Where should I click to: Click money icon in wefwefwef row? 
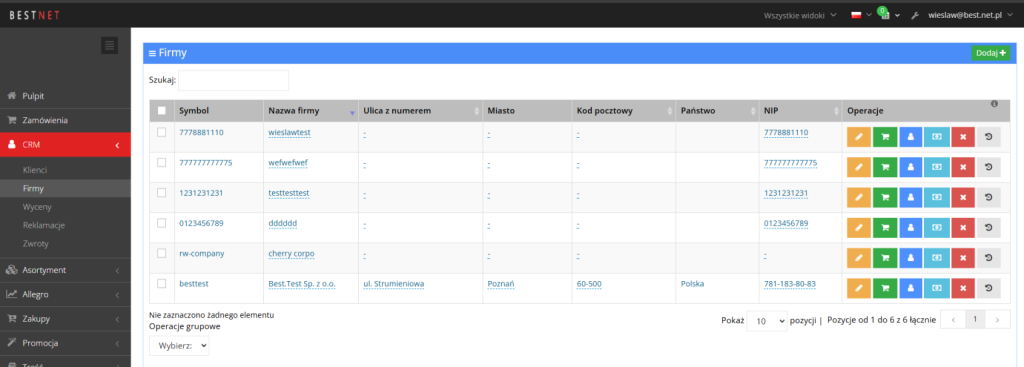pyautogui.click(x=937, y=167)
